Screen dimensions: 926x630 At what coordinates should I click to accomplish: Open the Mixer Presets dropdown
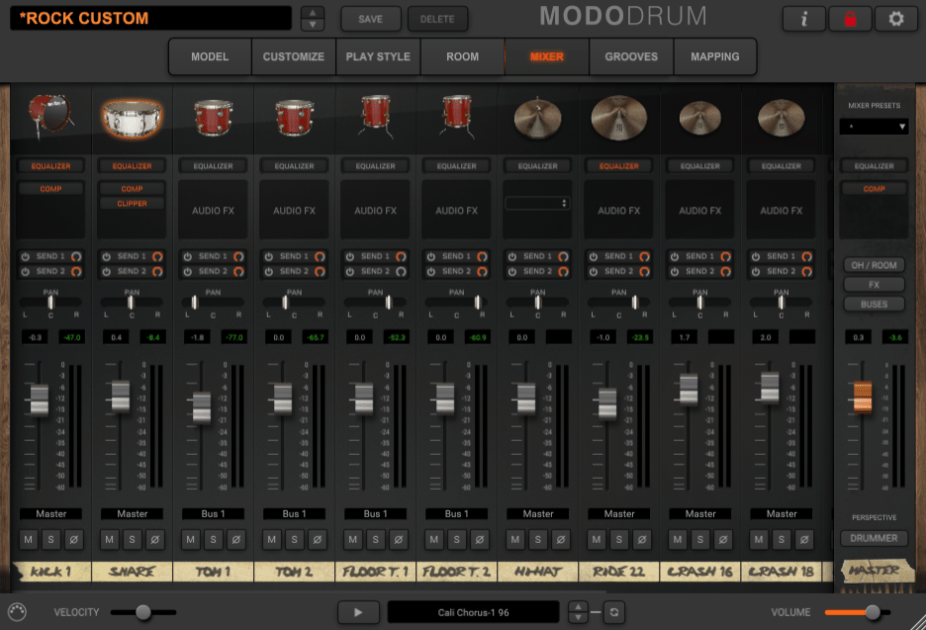(874, 126)
